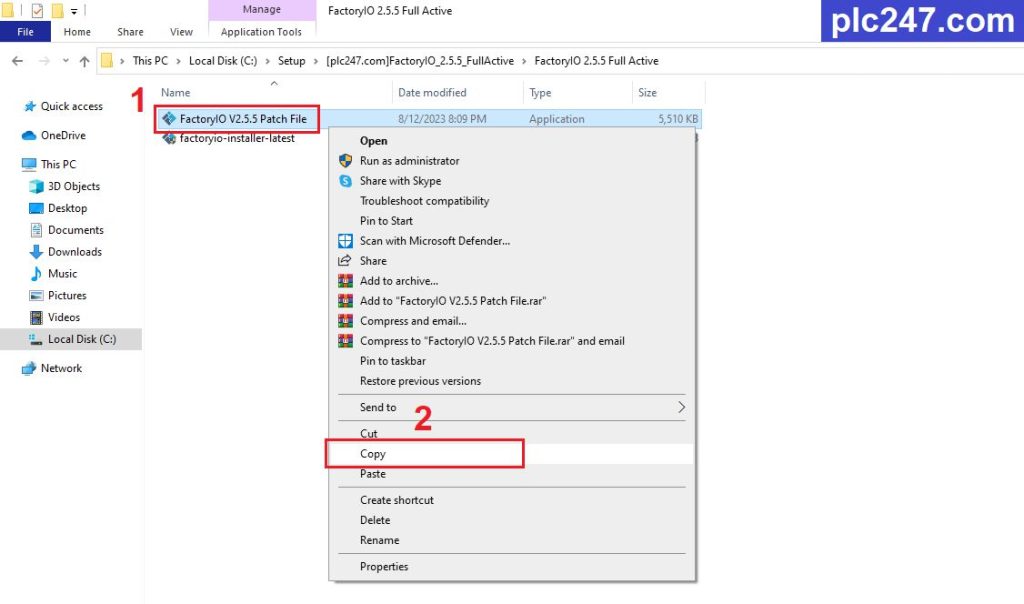
Task: Choose Open from context menu
Action: pyautogui.click(x=512, y=141)
